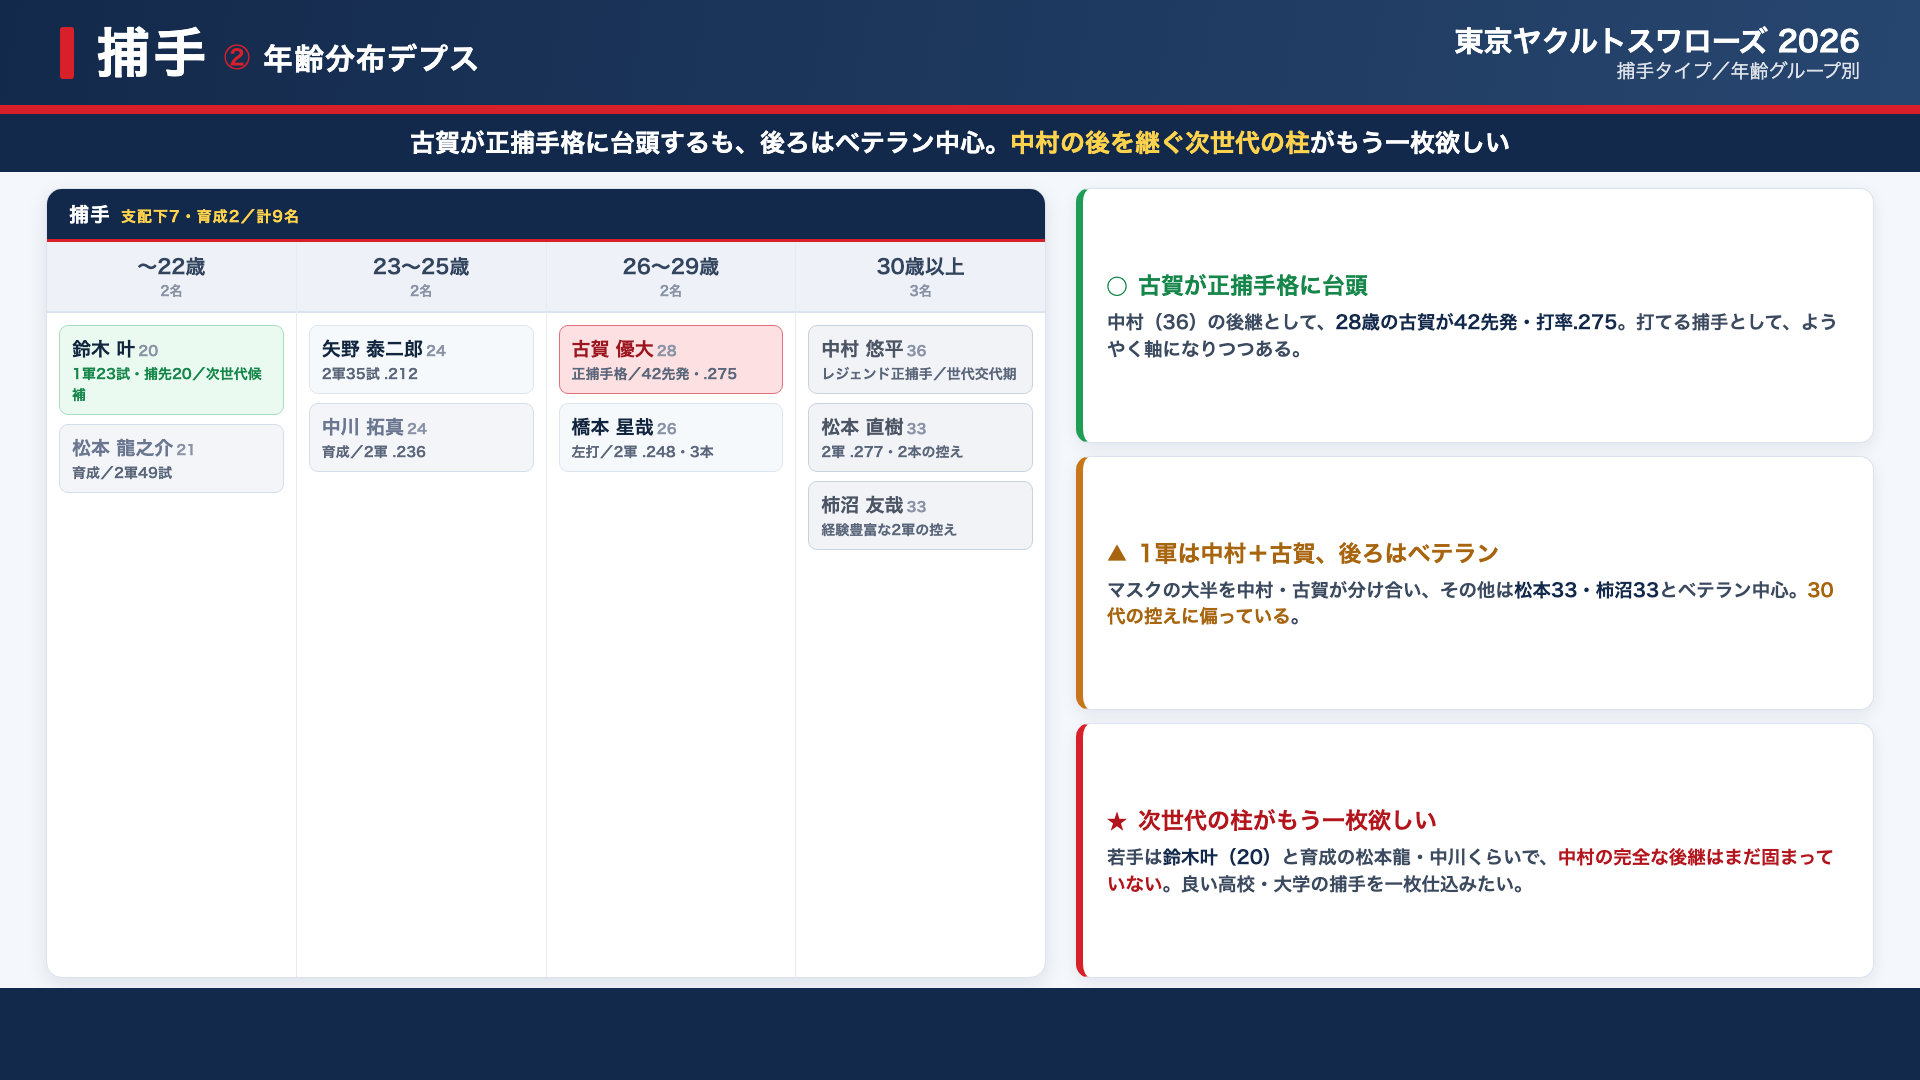Select the highlighted 古賀 優大 card
Image resolution: width=1920 pixels, height=1080 pixels.
[670, 359]
